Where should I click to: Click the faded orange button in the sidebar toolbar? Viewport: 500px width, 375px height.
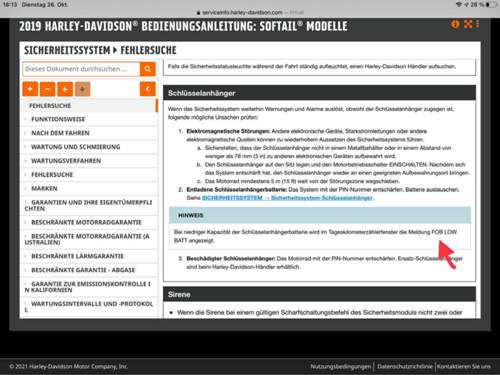(x=82, y=89)
